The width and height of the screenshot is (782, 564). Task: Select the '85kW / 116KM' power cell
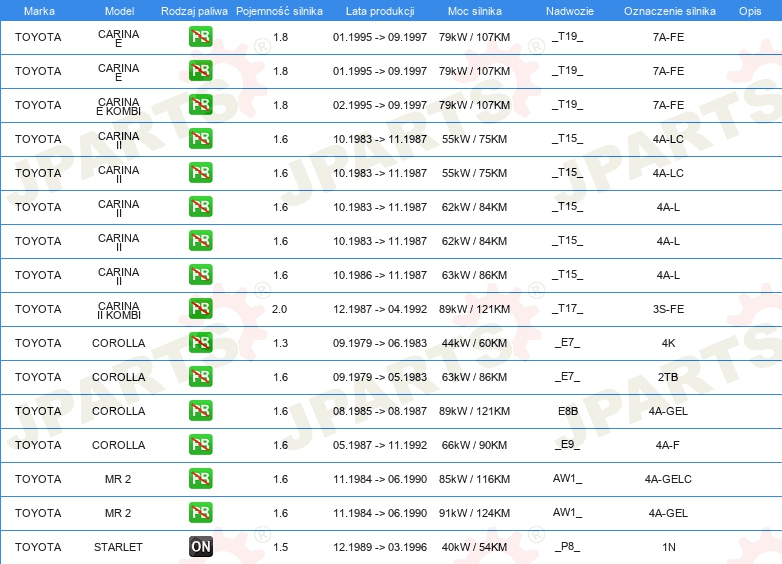click(x=474, y=479)
